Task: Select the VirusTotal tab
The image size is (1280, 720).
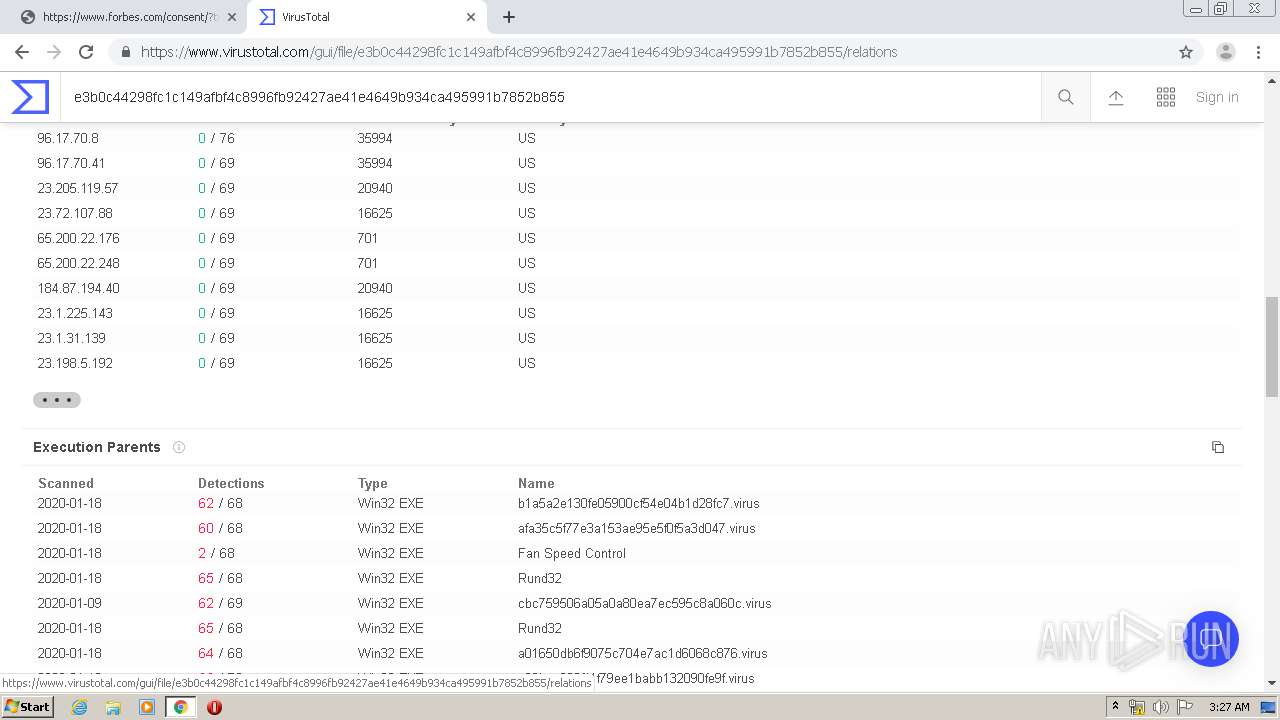Action: pyautogui.click(x=366, y=17)
